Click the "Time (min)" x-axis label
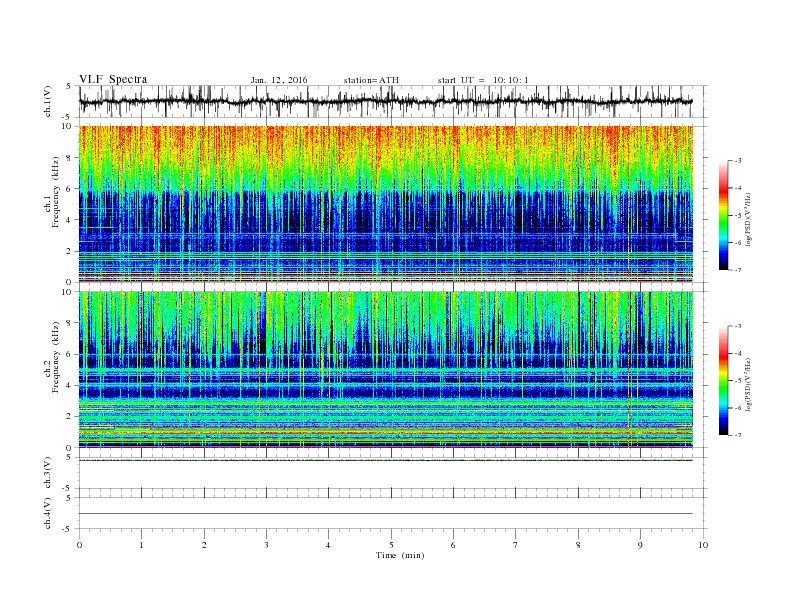 tap(400, 555)
